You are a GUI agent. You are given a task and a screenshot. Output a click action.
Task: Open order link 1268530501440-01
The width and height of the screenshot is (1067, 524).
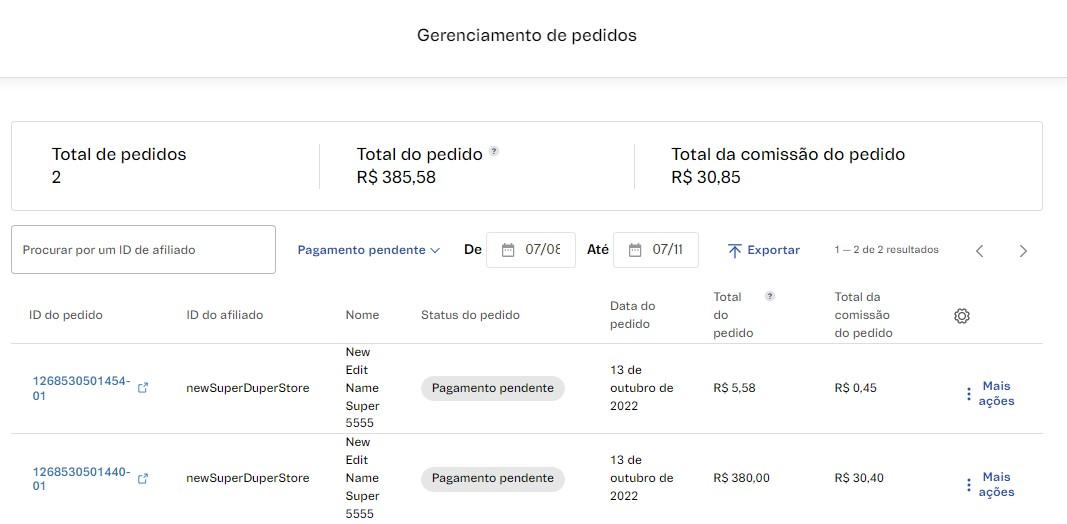click(81, 479)
